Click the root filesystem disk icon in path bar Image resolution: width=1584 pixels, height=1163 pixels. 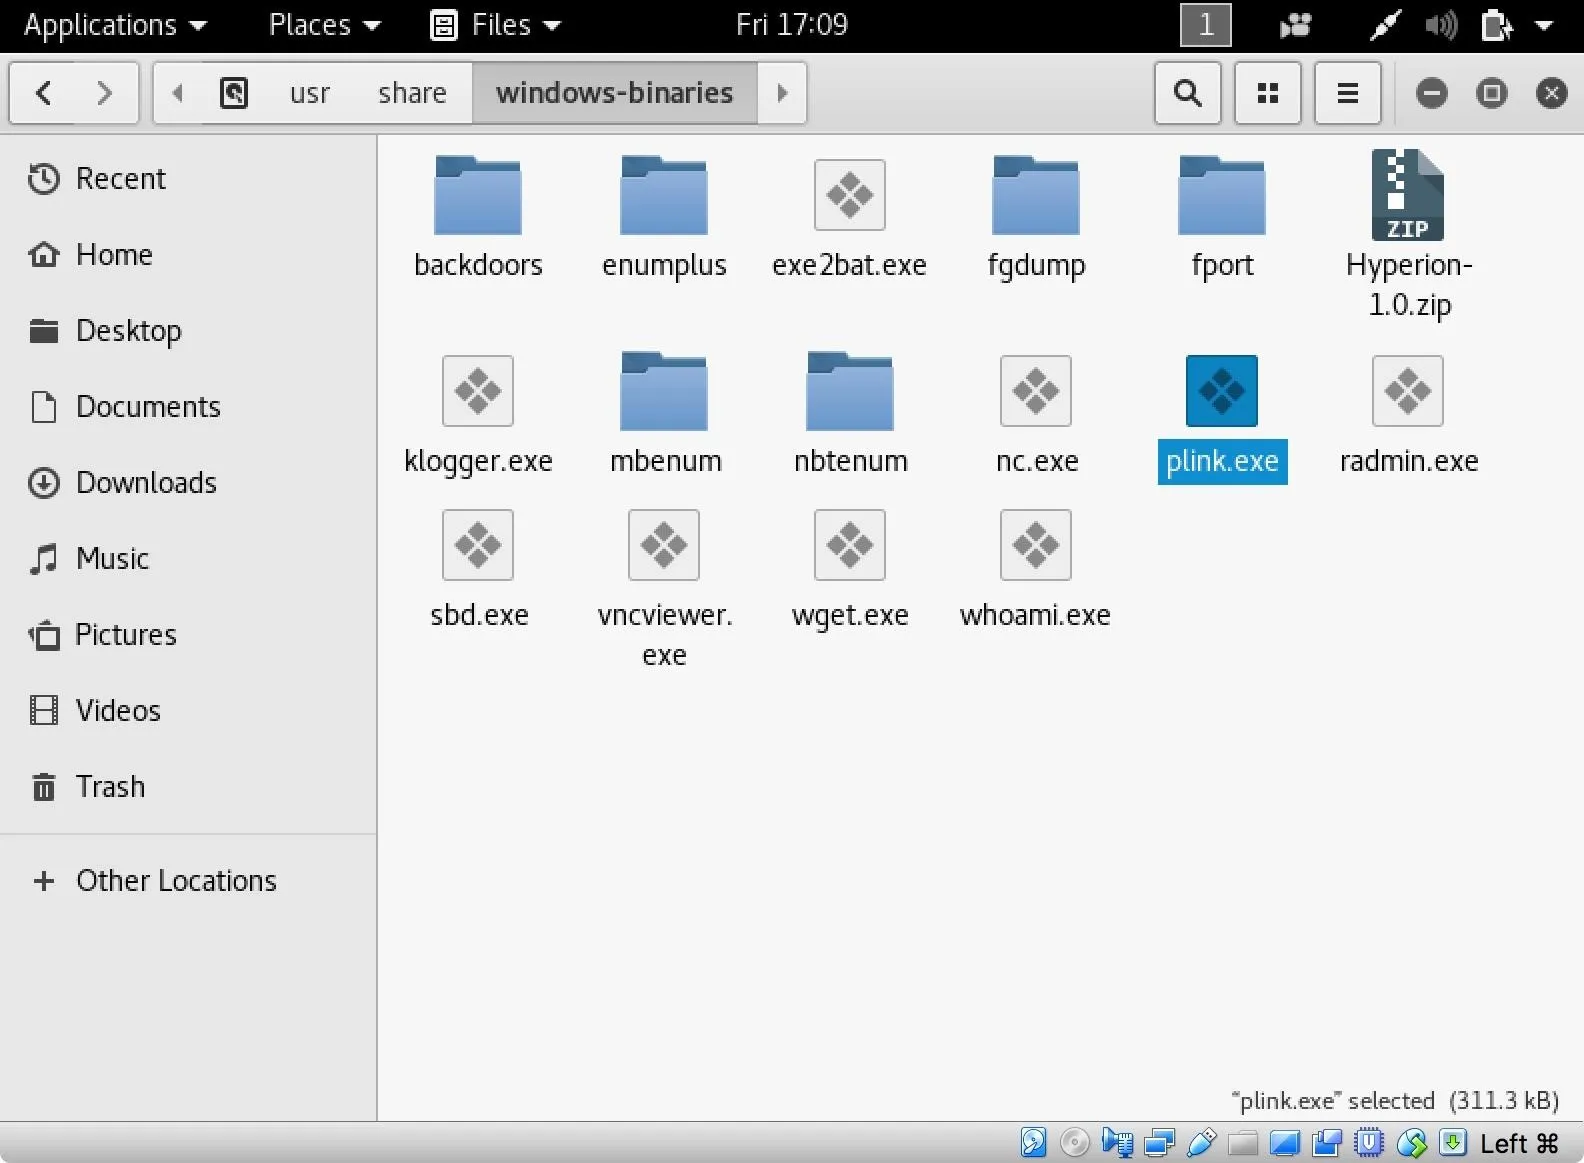(234, 93)
